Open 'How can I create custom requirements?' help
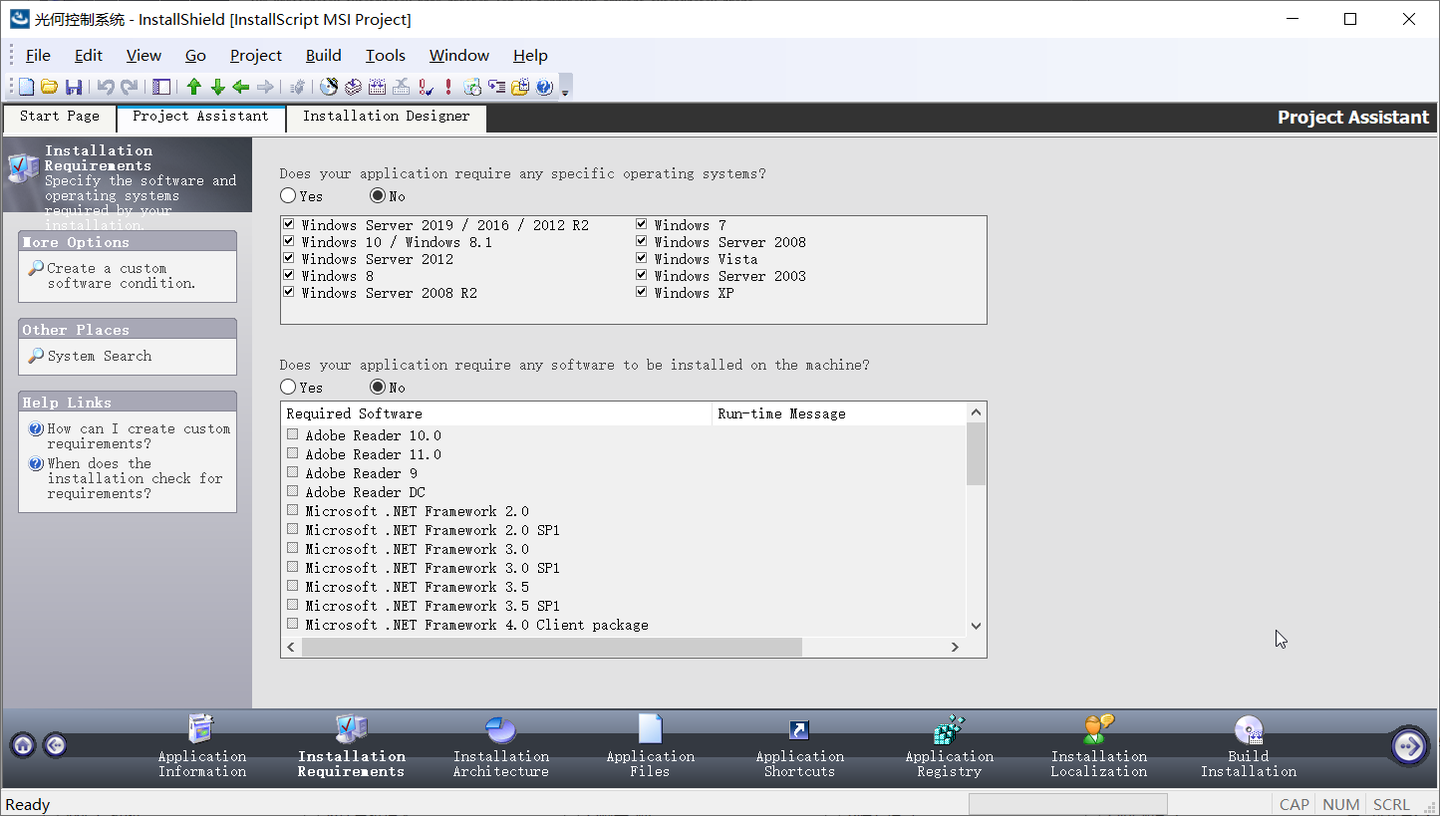The image size is (1440, 816). [138, 436]
